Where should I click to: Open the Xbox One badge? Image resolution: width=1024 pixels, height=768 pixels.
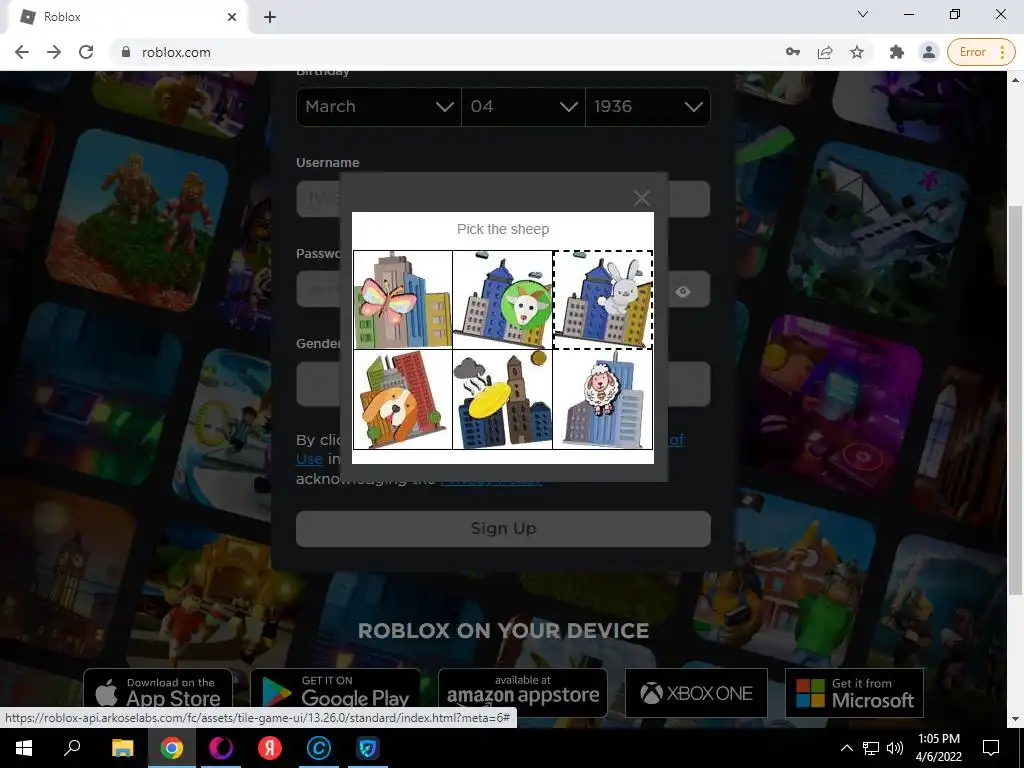(696, 692)
